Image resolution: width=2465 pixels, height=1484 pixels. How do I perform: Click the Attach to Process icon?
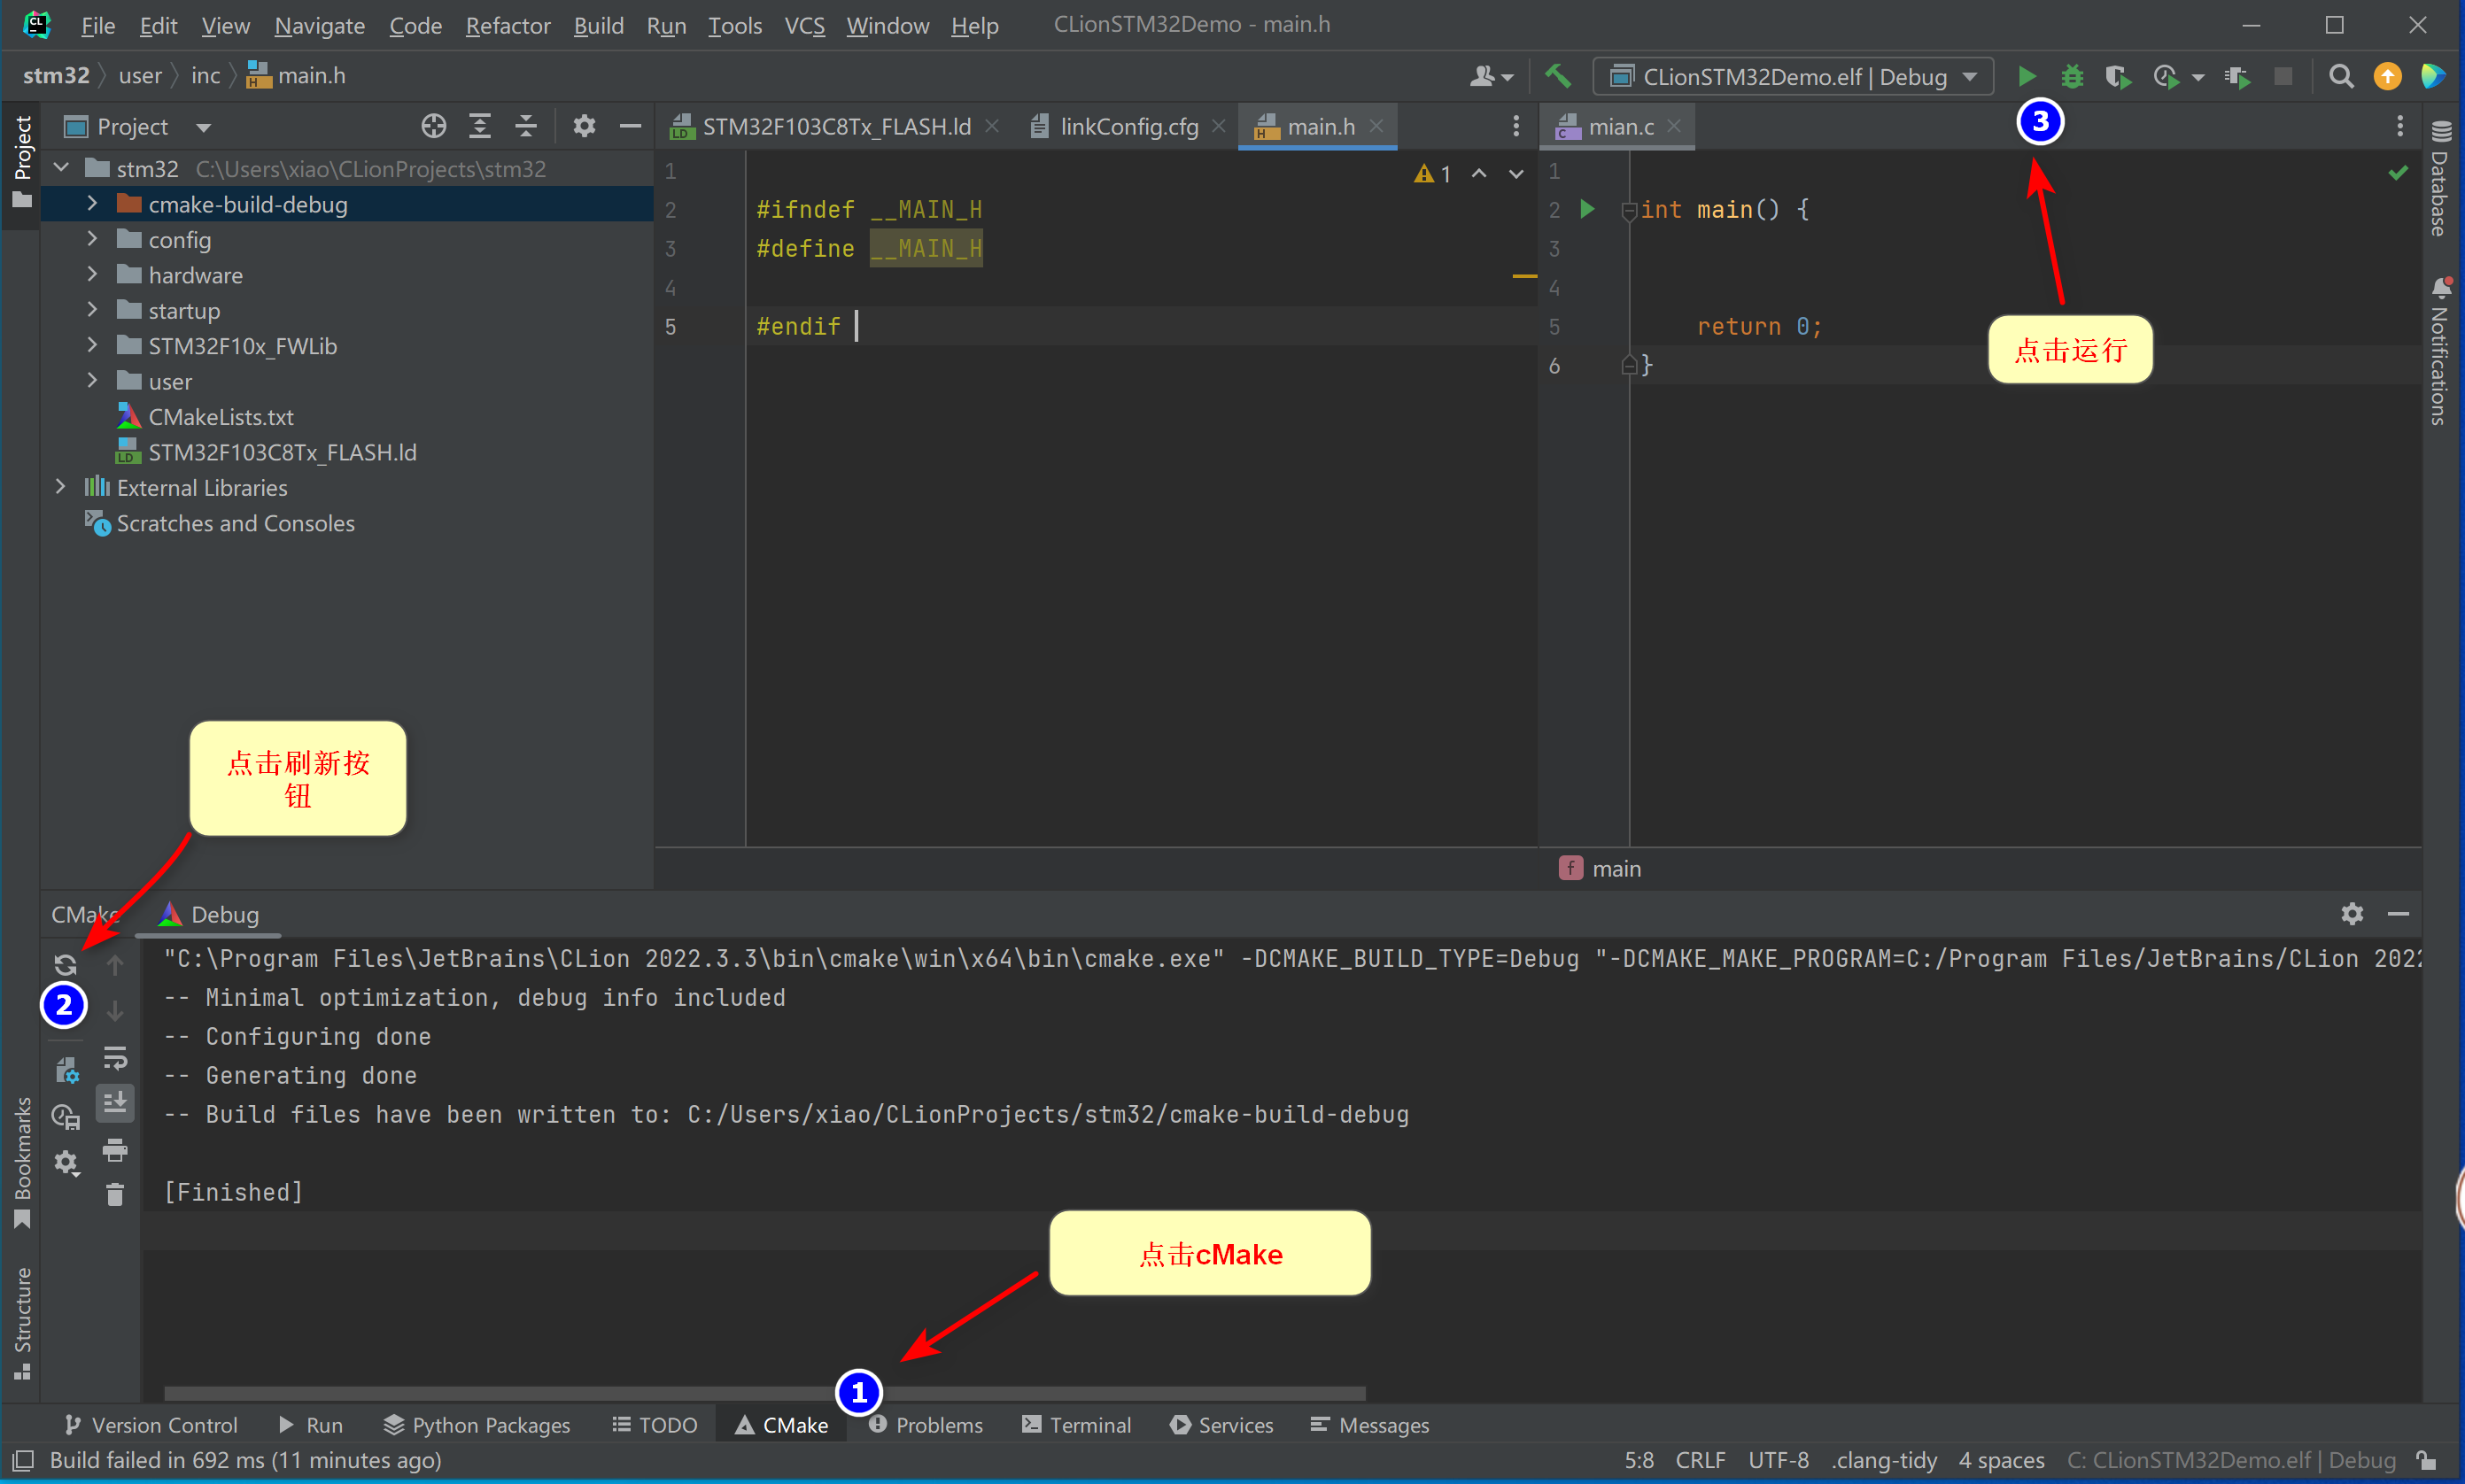(x=2237, y=76)
